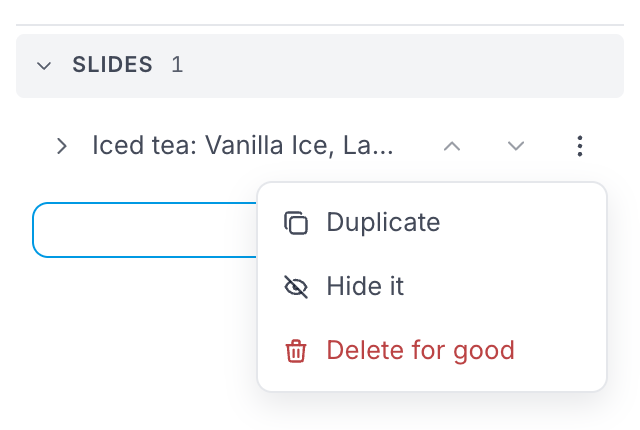Open the three-dot options menu for the slide
The image size is (640, 430).
click(580, 146)
